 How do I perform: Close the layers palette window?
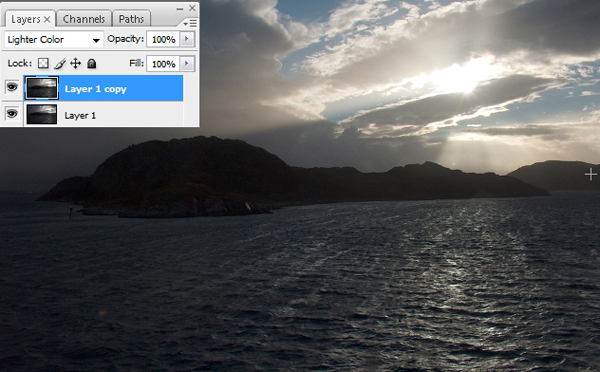(192, 8)
